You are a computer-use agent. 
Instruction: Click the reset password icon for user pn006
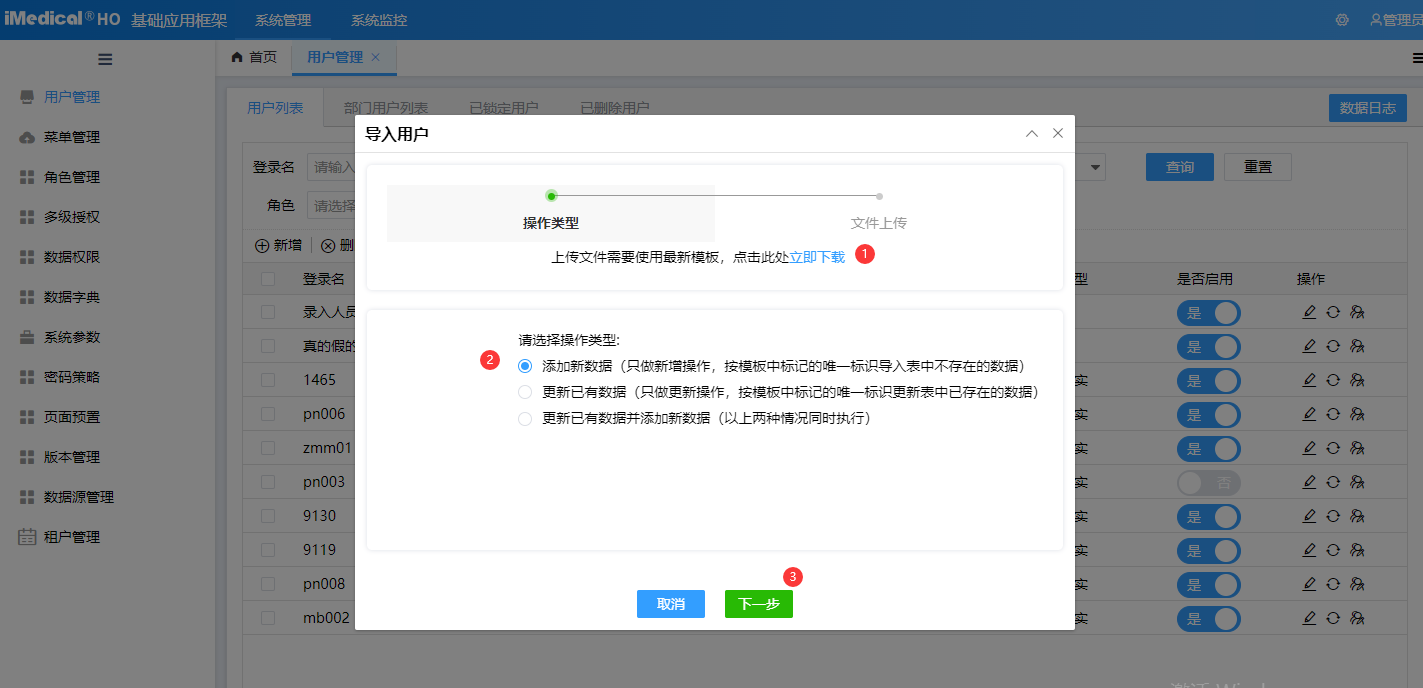1332,415
